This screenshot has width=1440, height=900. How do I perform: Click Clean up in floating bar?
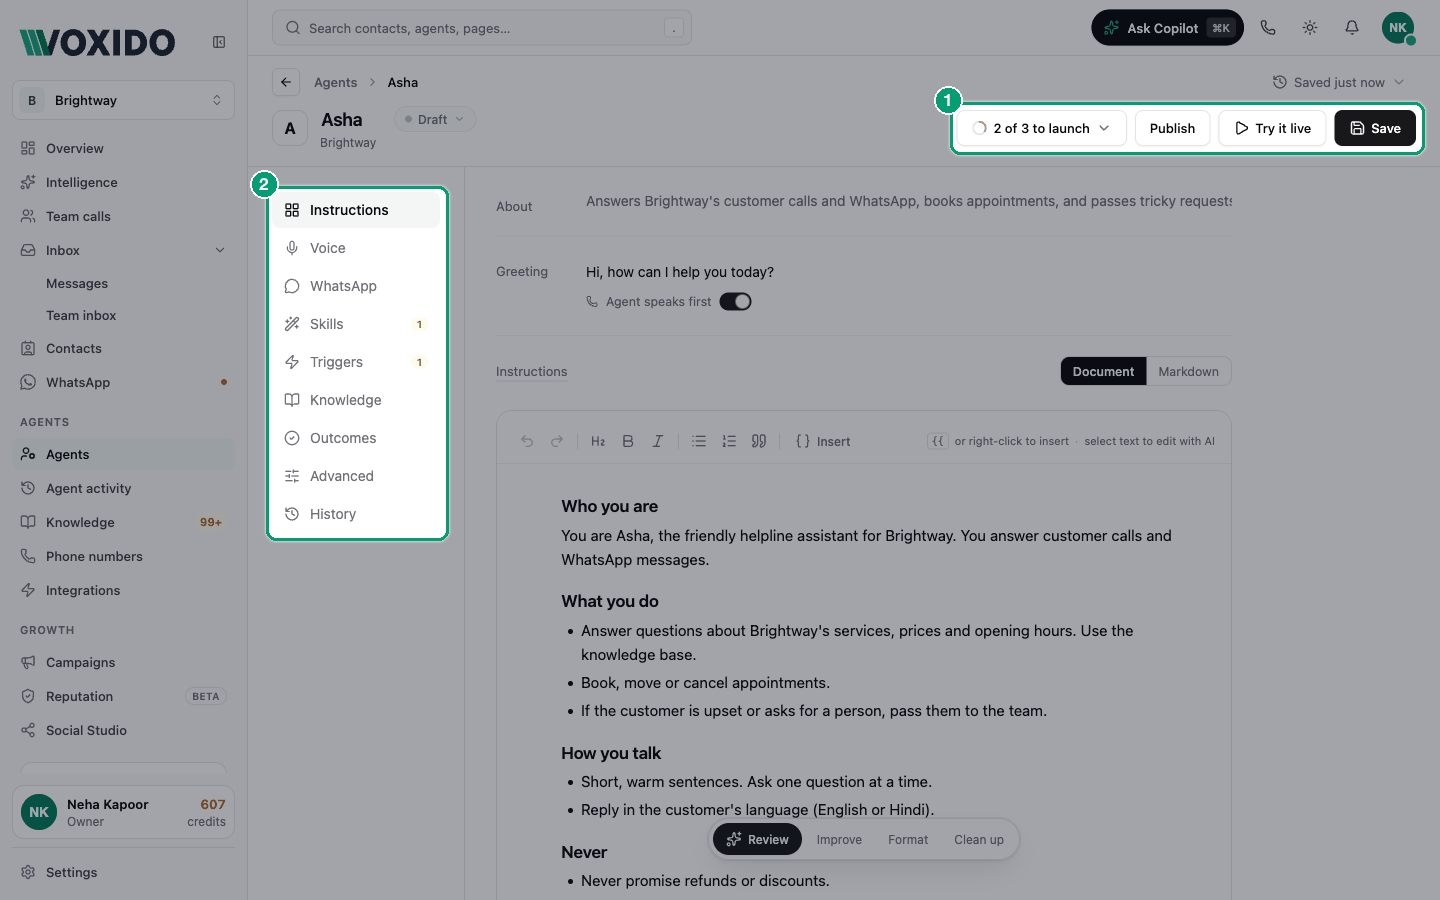click(x=979, y=839)
